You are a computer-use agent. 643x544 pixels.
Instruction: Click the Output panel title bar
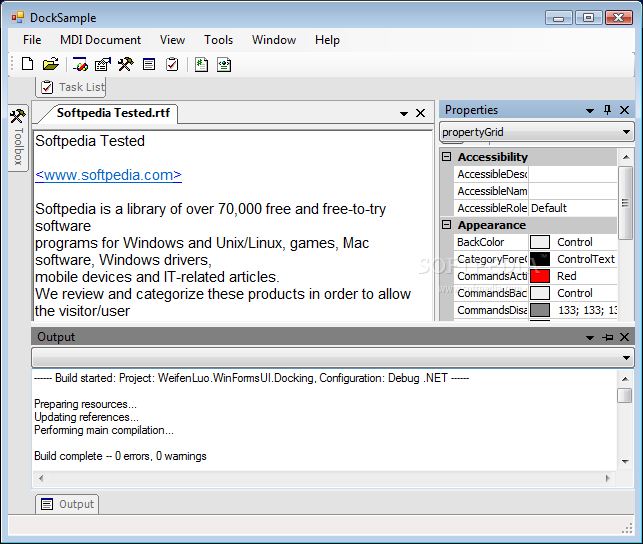pos(333,337)
